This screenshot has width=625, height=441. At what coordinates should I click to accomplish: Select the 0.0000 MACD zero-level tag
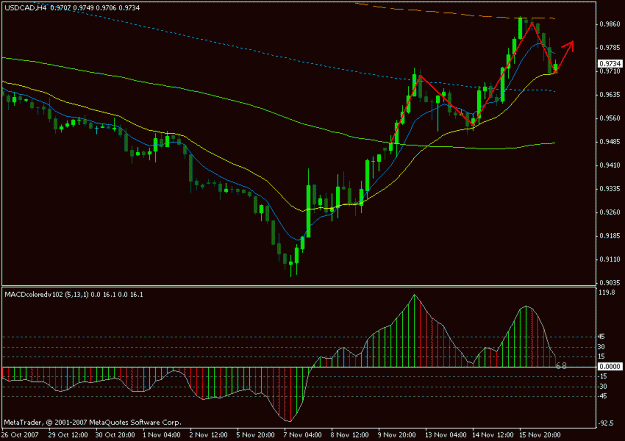610,366
